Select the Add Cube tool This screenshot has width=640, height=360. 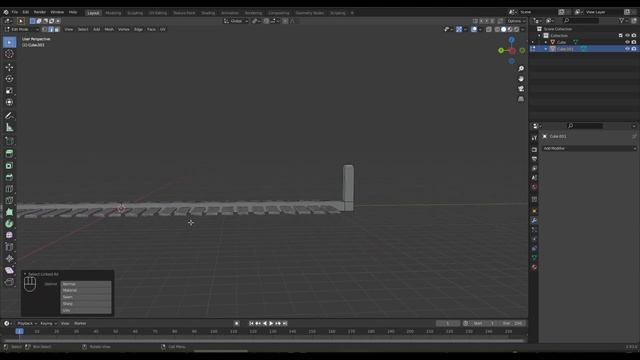click(x=9, y=141)
